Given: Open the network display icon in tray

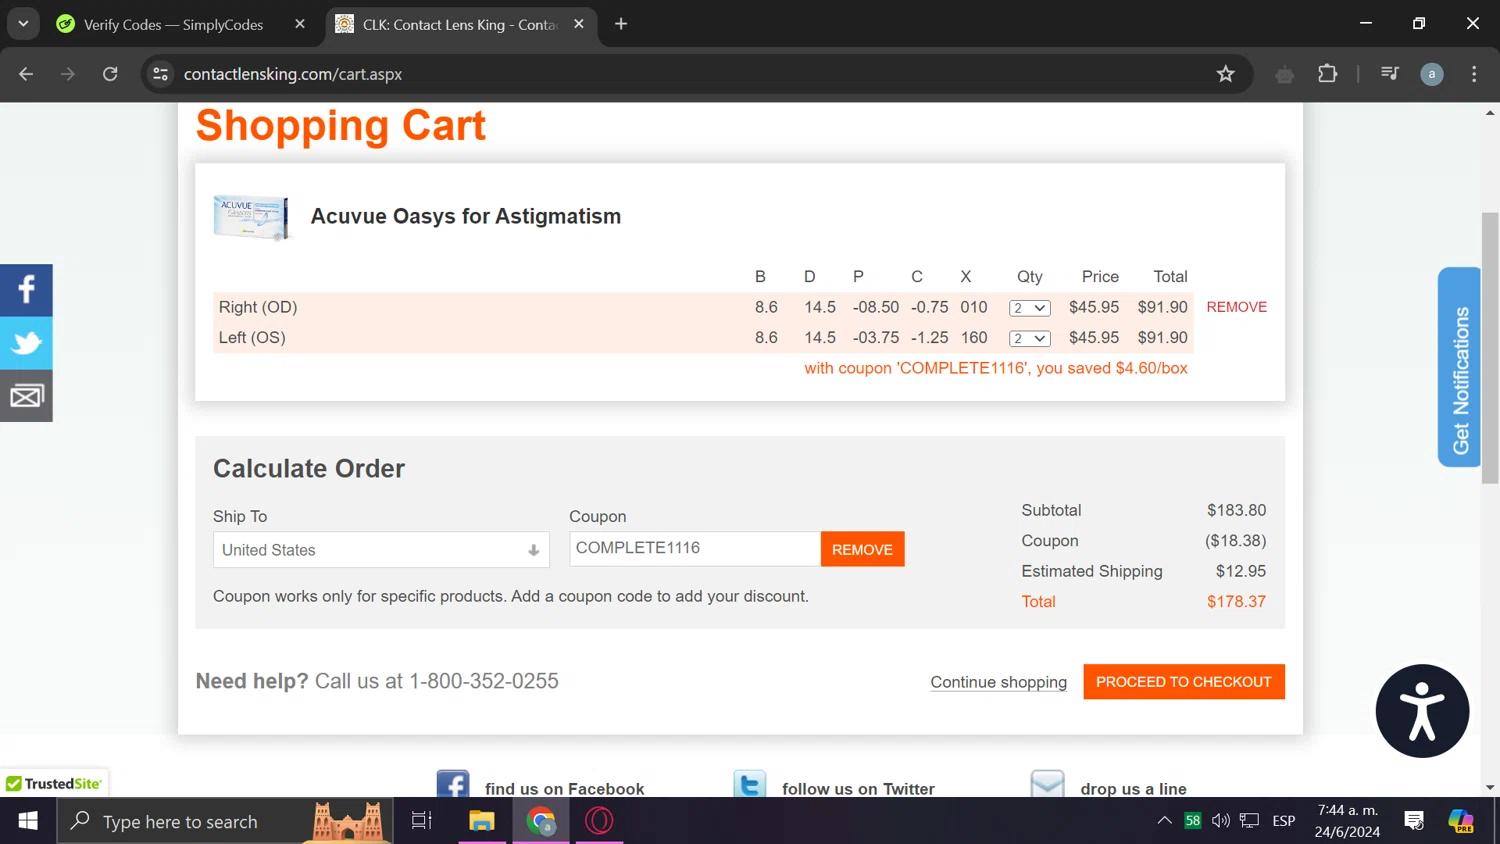Looking at the screenshot, I should (1249, 821).
